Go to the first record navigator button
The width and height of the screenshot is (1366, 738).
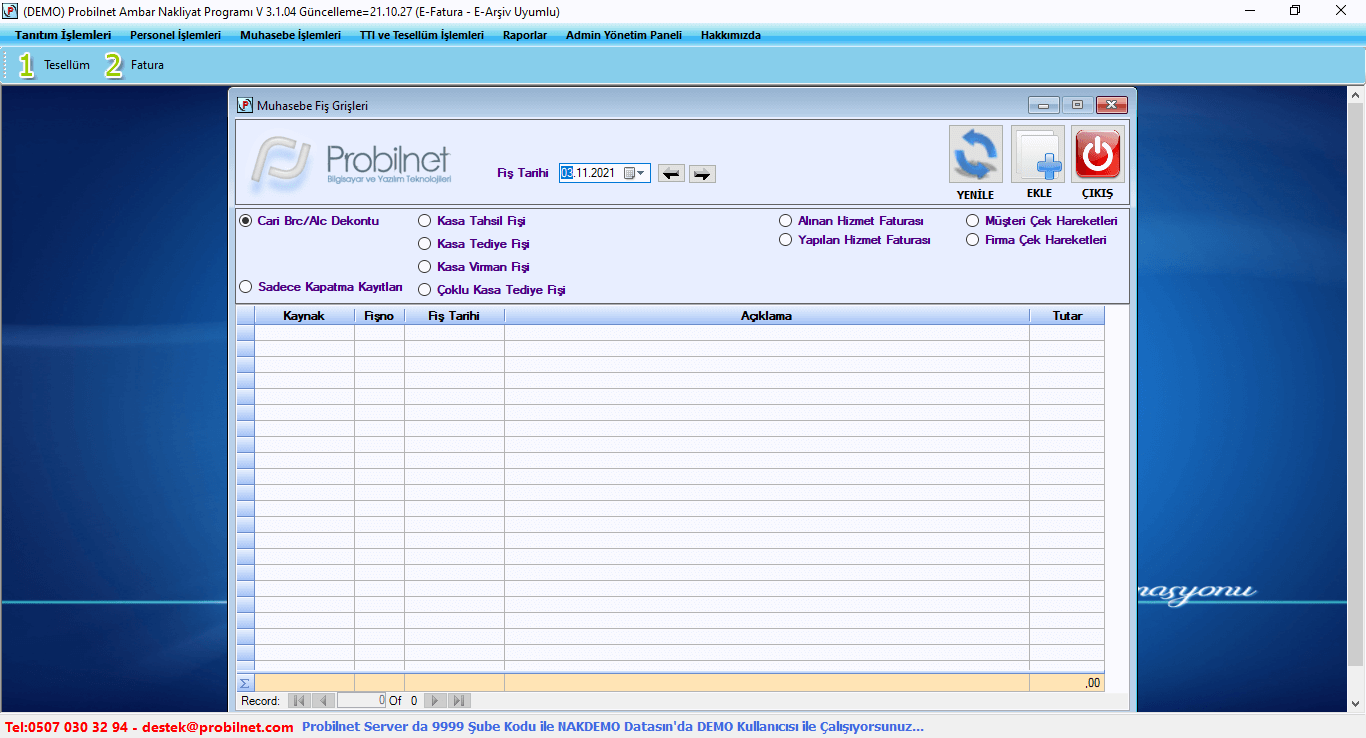coord(299,701)
